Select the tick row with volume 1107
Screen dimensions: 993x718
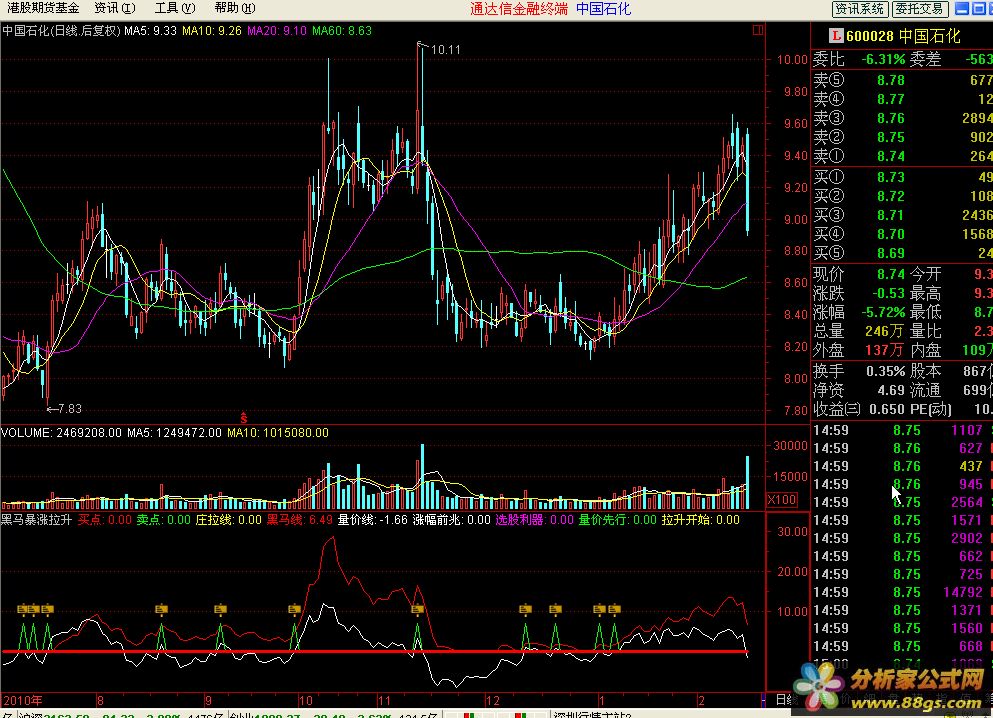pyautogui.click(x=902, y=430)
